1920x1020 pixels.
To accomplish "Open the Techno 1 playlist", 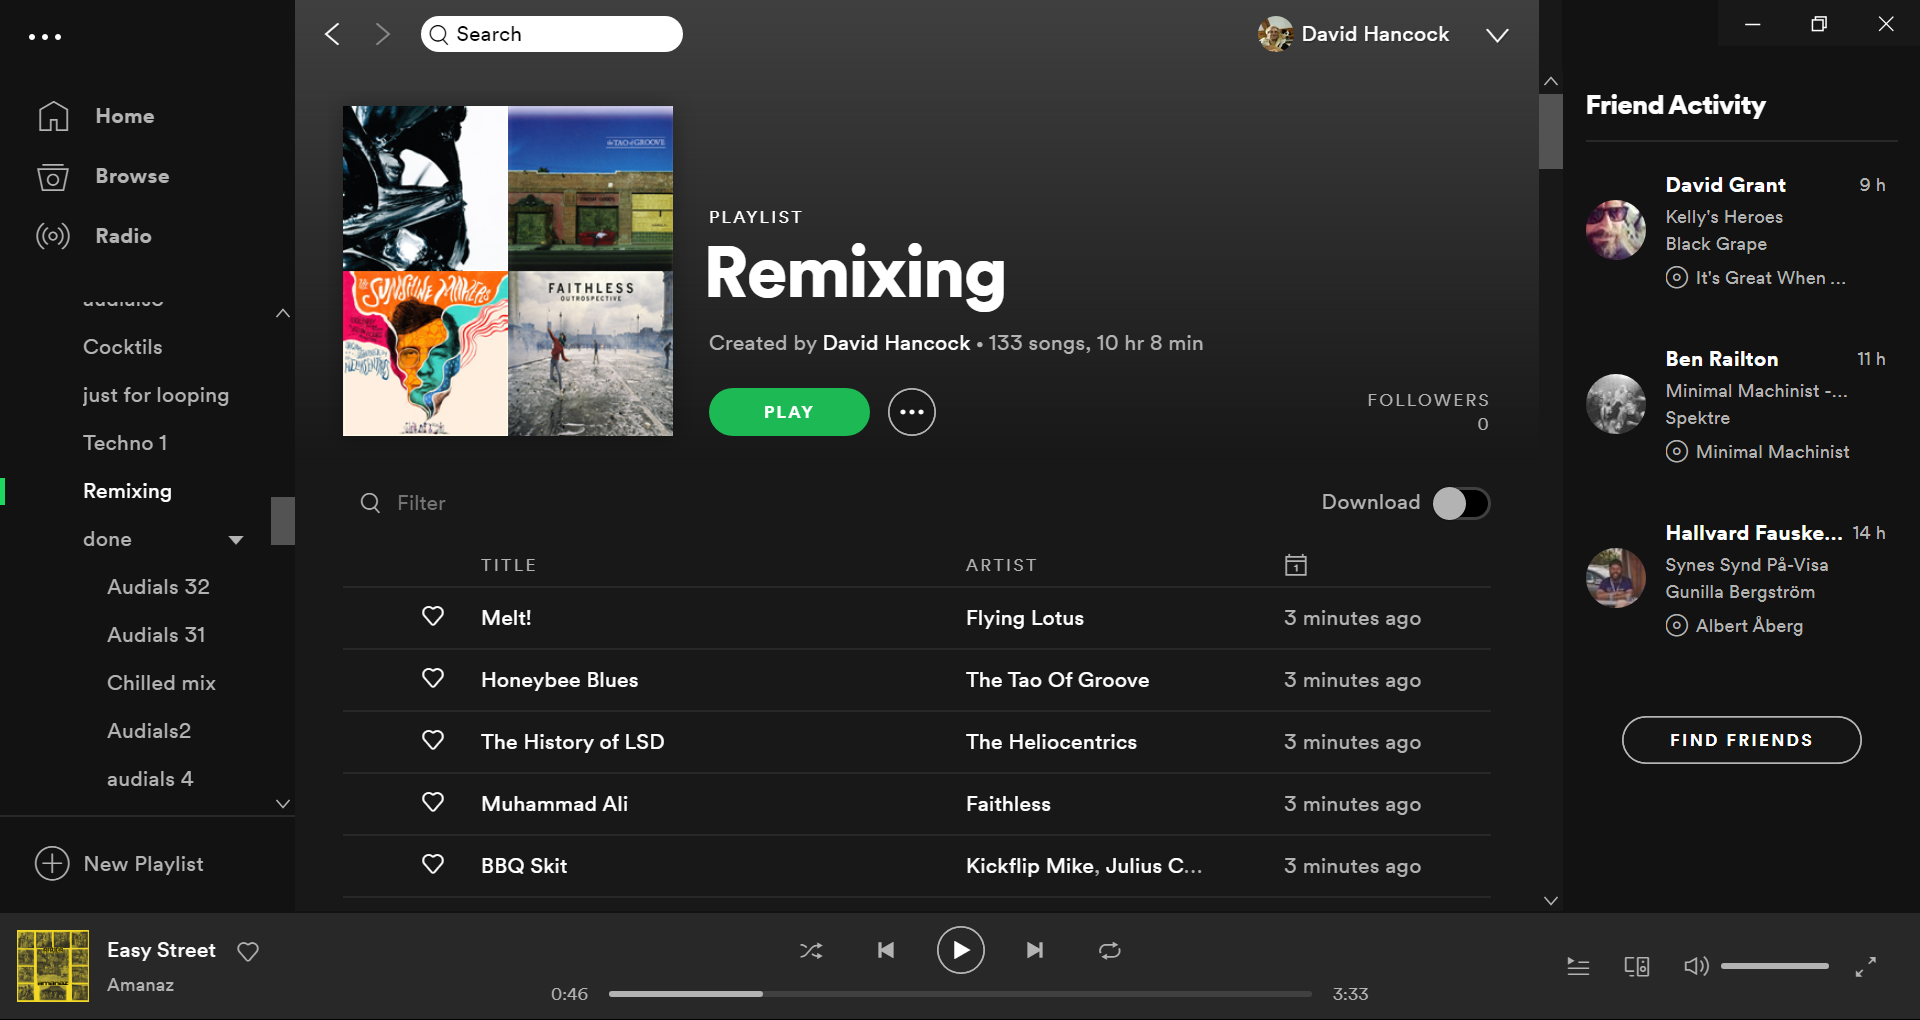I will click(x=125, y=443).
